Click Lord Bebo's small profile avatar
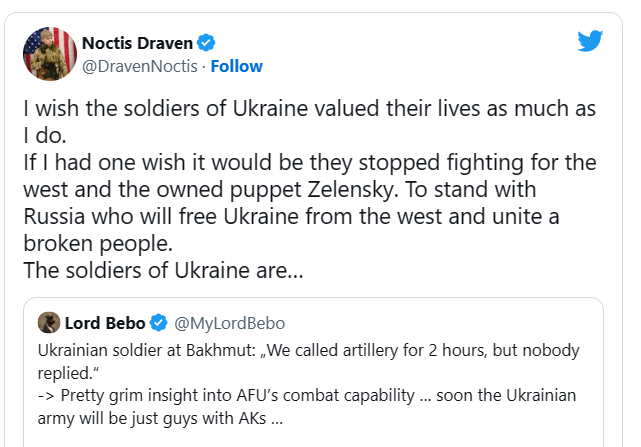This screenshot has width=641, height=447. (49, 323)
